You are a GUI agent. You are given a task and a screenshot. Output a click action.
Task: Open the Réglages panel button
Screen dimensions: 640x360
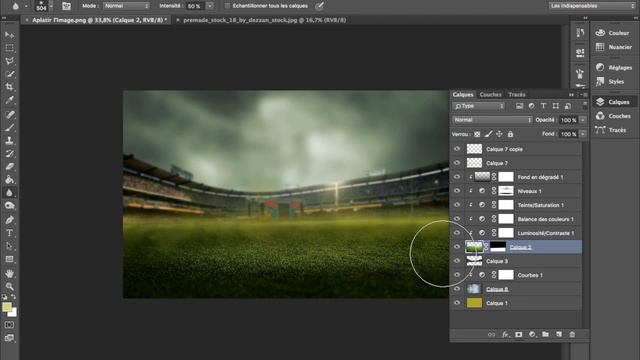pos(613,67)
